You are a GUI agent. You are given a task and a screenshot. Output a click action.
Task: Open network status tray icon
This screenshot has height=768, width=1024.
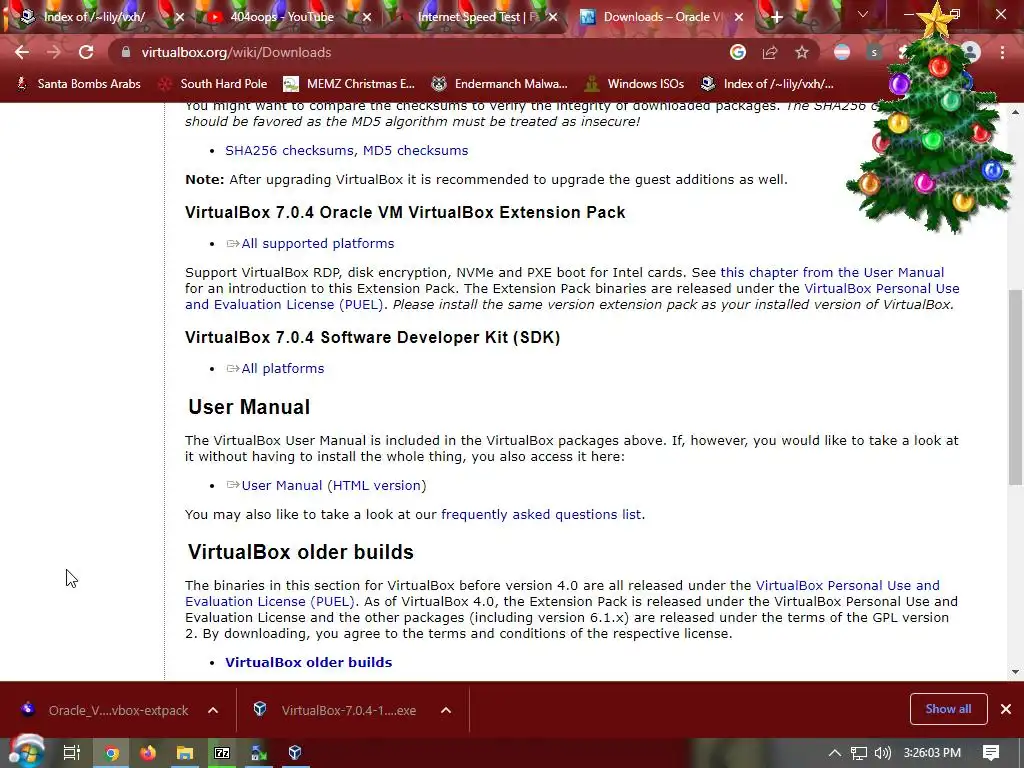[x=859, y=753]
